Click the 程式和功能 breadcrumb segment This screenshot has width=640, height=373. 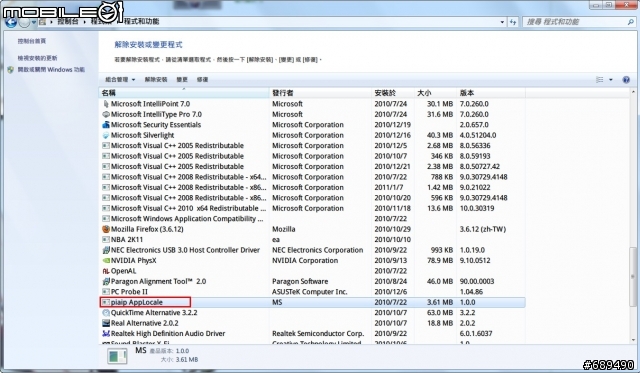pos(141,21)
